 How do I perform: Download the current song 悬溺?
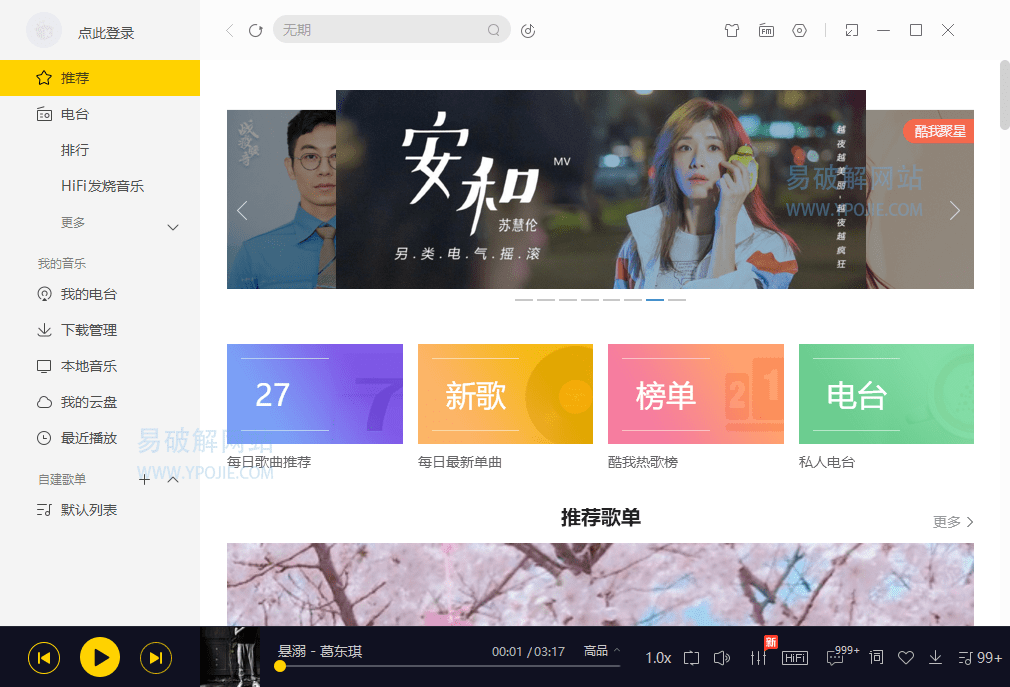[x=935, y=657]
